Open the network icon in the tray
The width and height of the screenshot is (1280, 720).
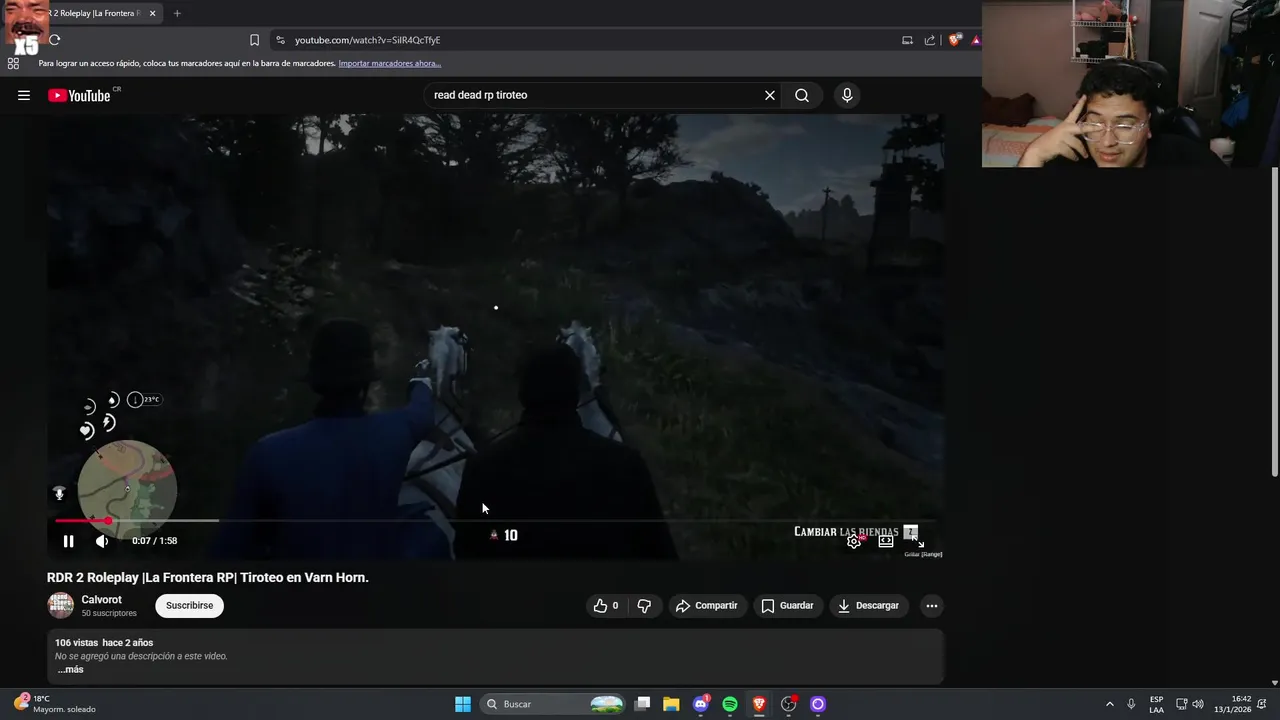point(1181,704)
